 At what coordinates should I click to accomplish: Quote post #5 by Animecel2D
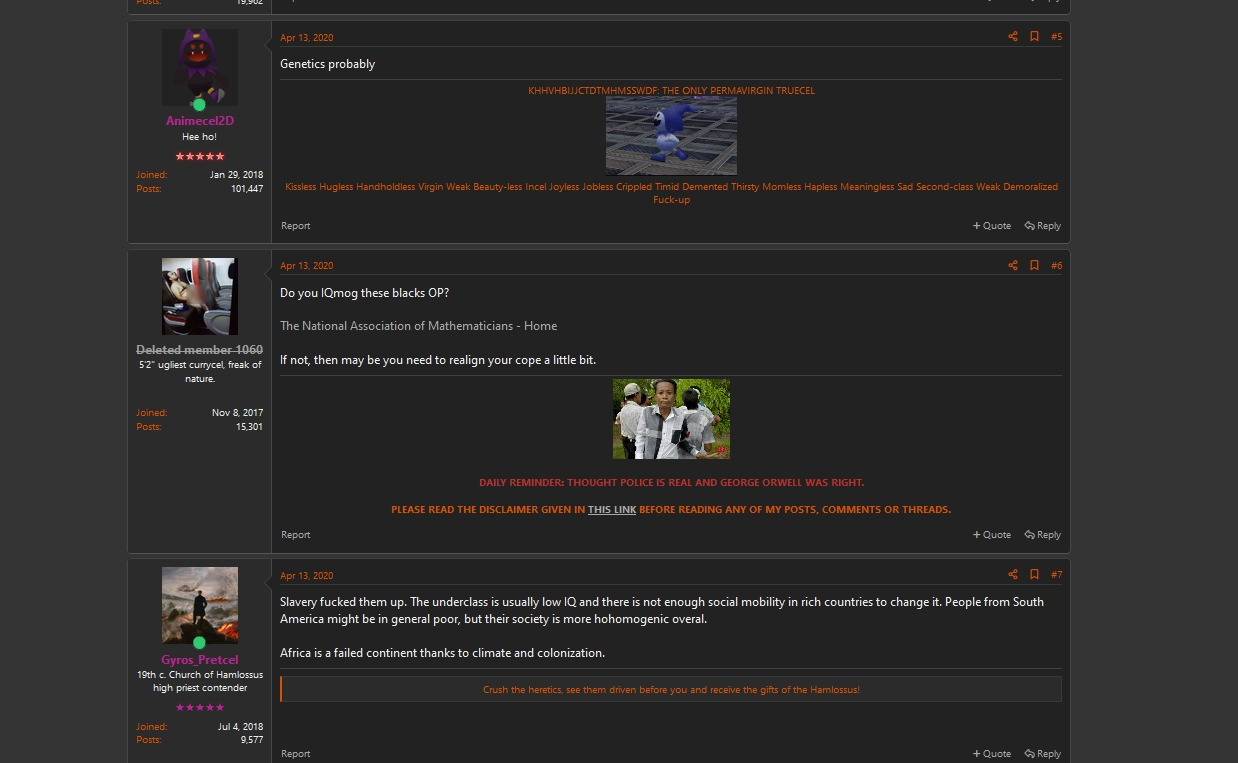[991, 226]
